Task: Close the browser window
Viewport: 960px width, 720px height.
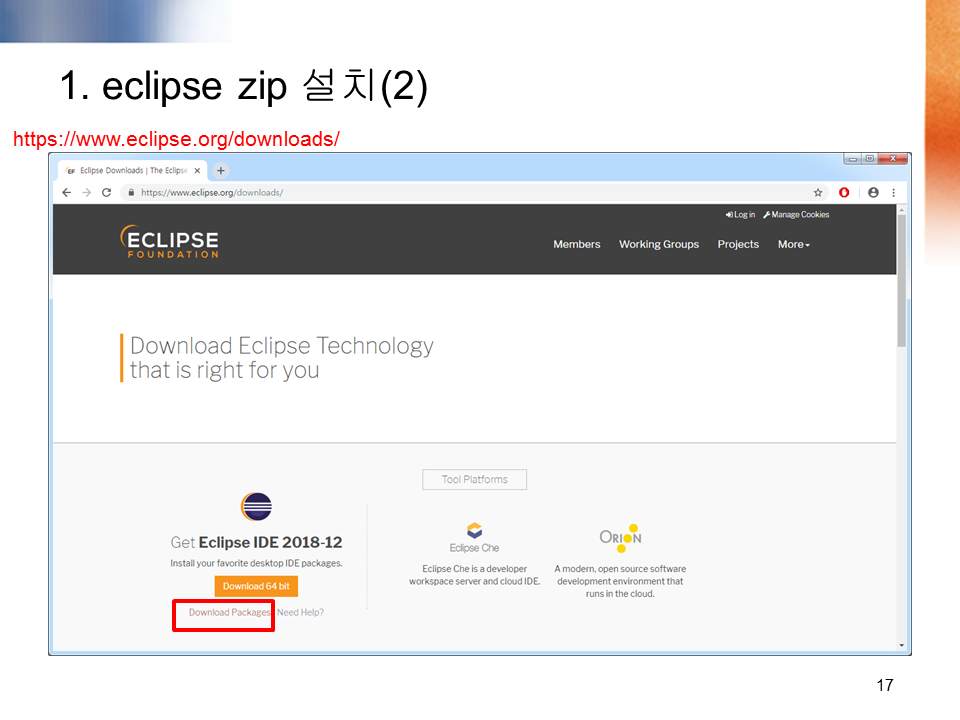Action: tap(893, 159)
